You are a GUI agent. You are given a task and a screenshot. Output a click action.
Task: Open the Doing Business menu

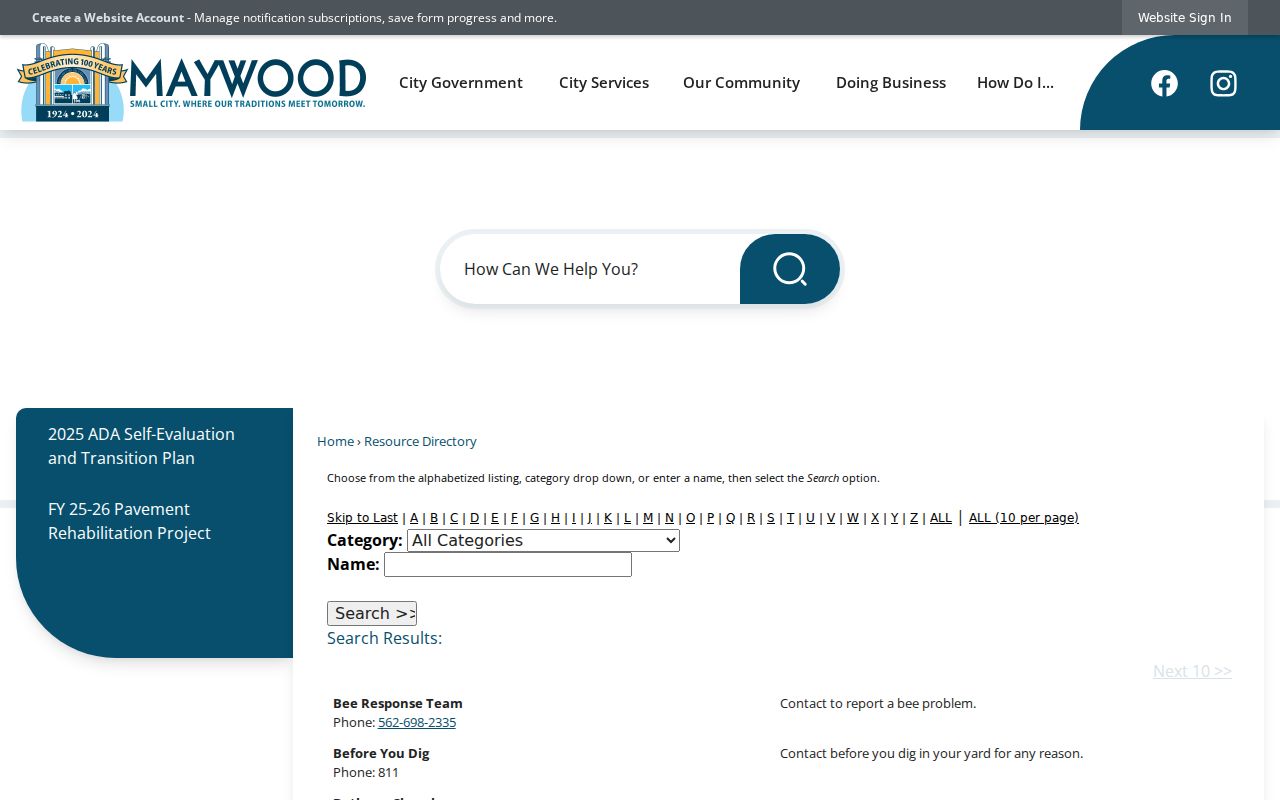click(x=891, y=83)
